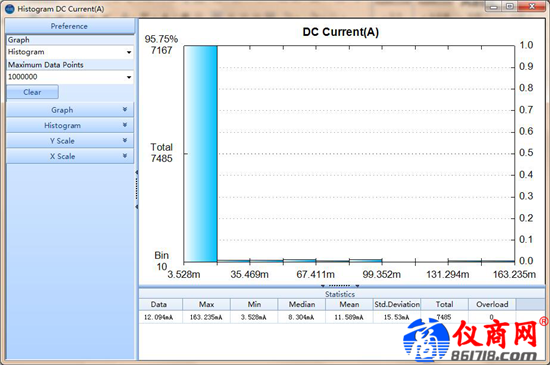Image resolution: width=550 pixels, height=365 pixels.
Task: Click the Preference panel header
Action: click(x=69, y=26)
